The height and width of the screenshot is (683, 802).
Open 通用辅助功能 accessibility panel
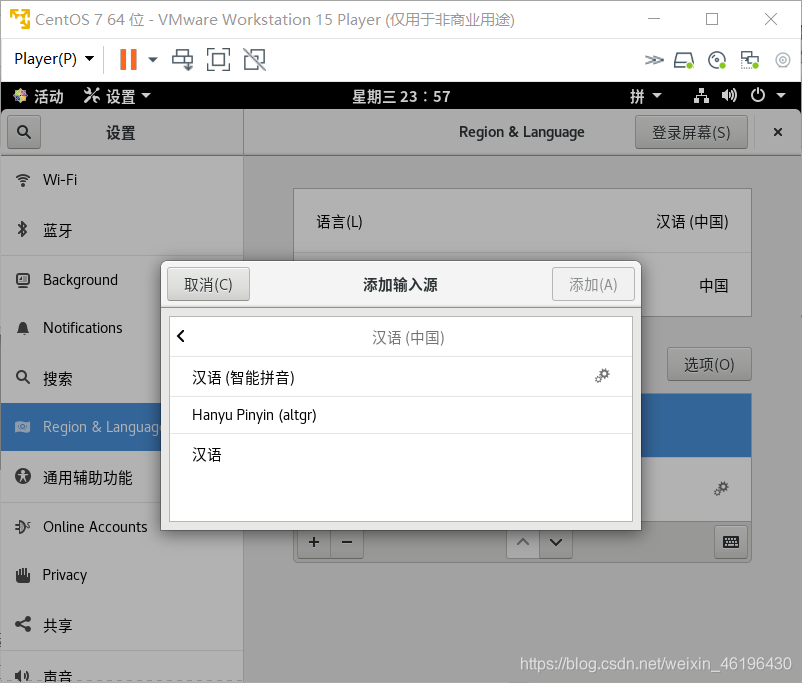[x=81, y=477]
